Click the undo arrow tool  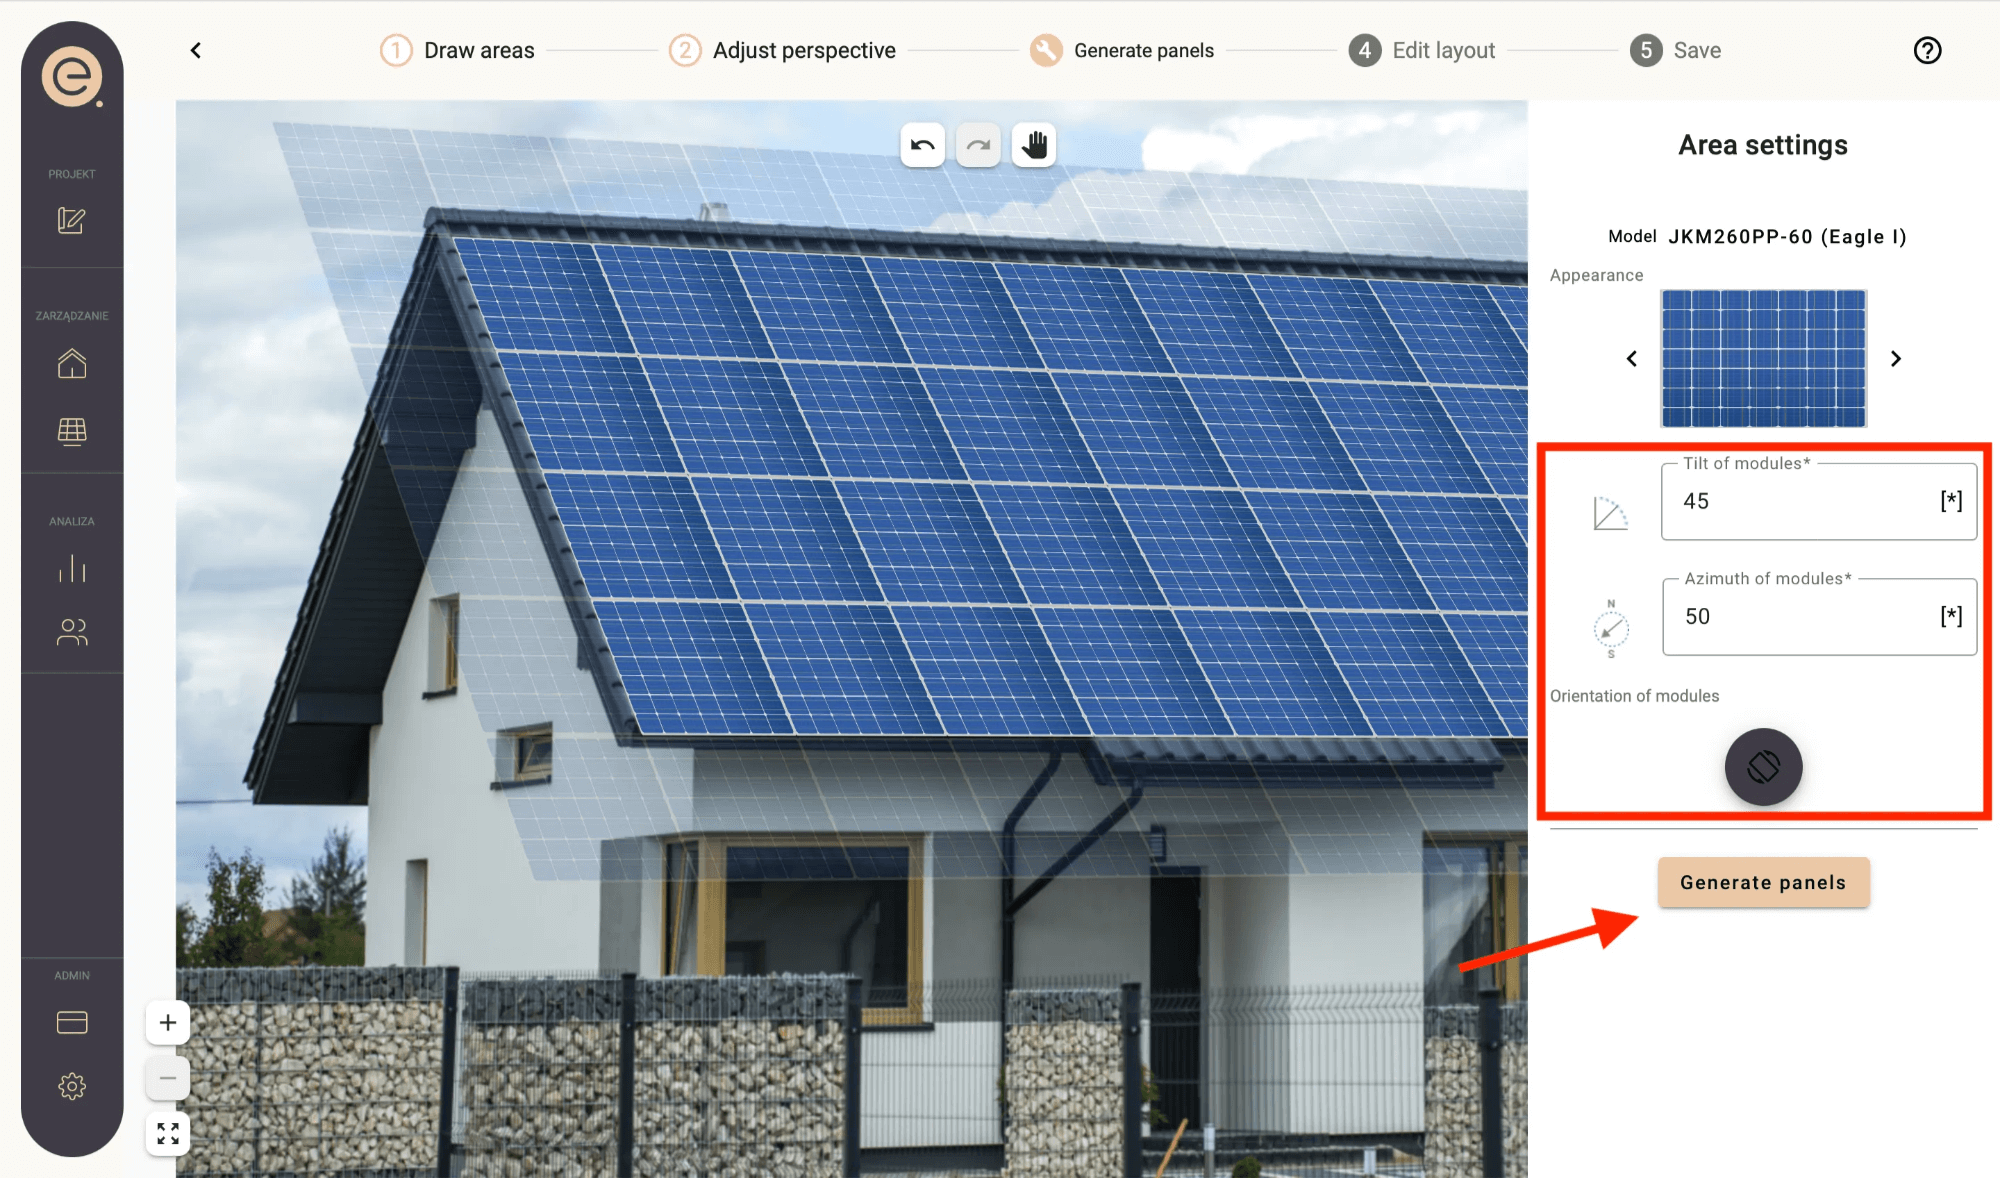[x=923, y=144]
